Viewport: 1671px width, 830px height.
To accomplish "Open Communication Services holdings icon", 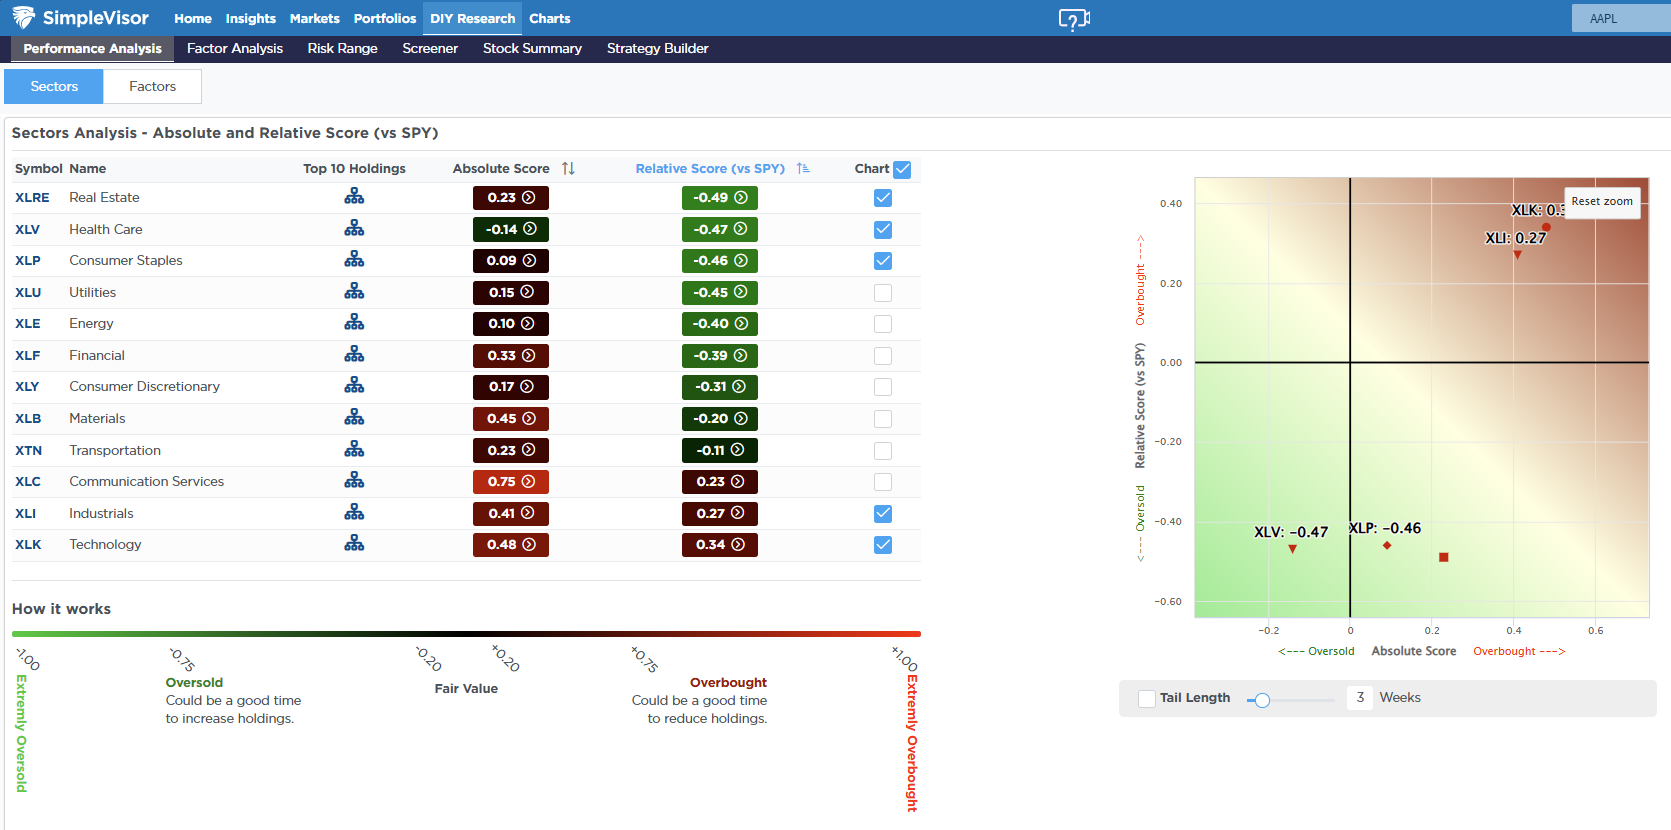I will pyautogui.click(x=354, y=481).
